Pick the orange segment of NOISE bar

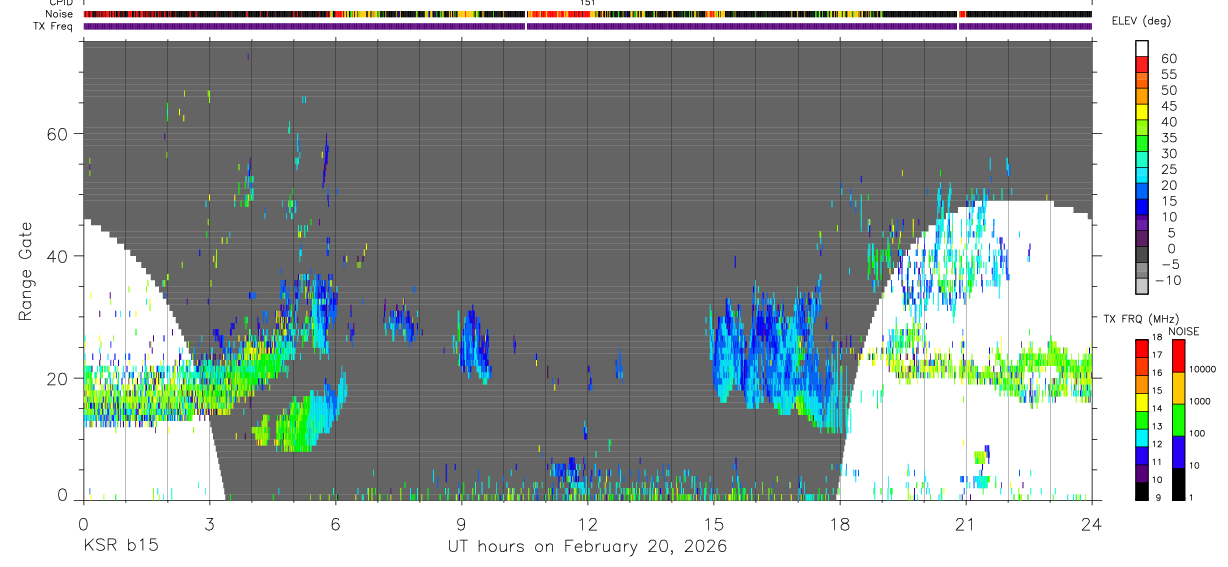point(1178,388)
